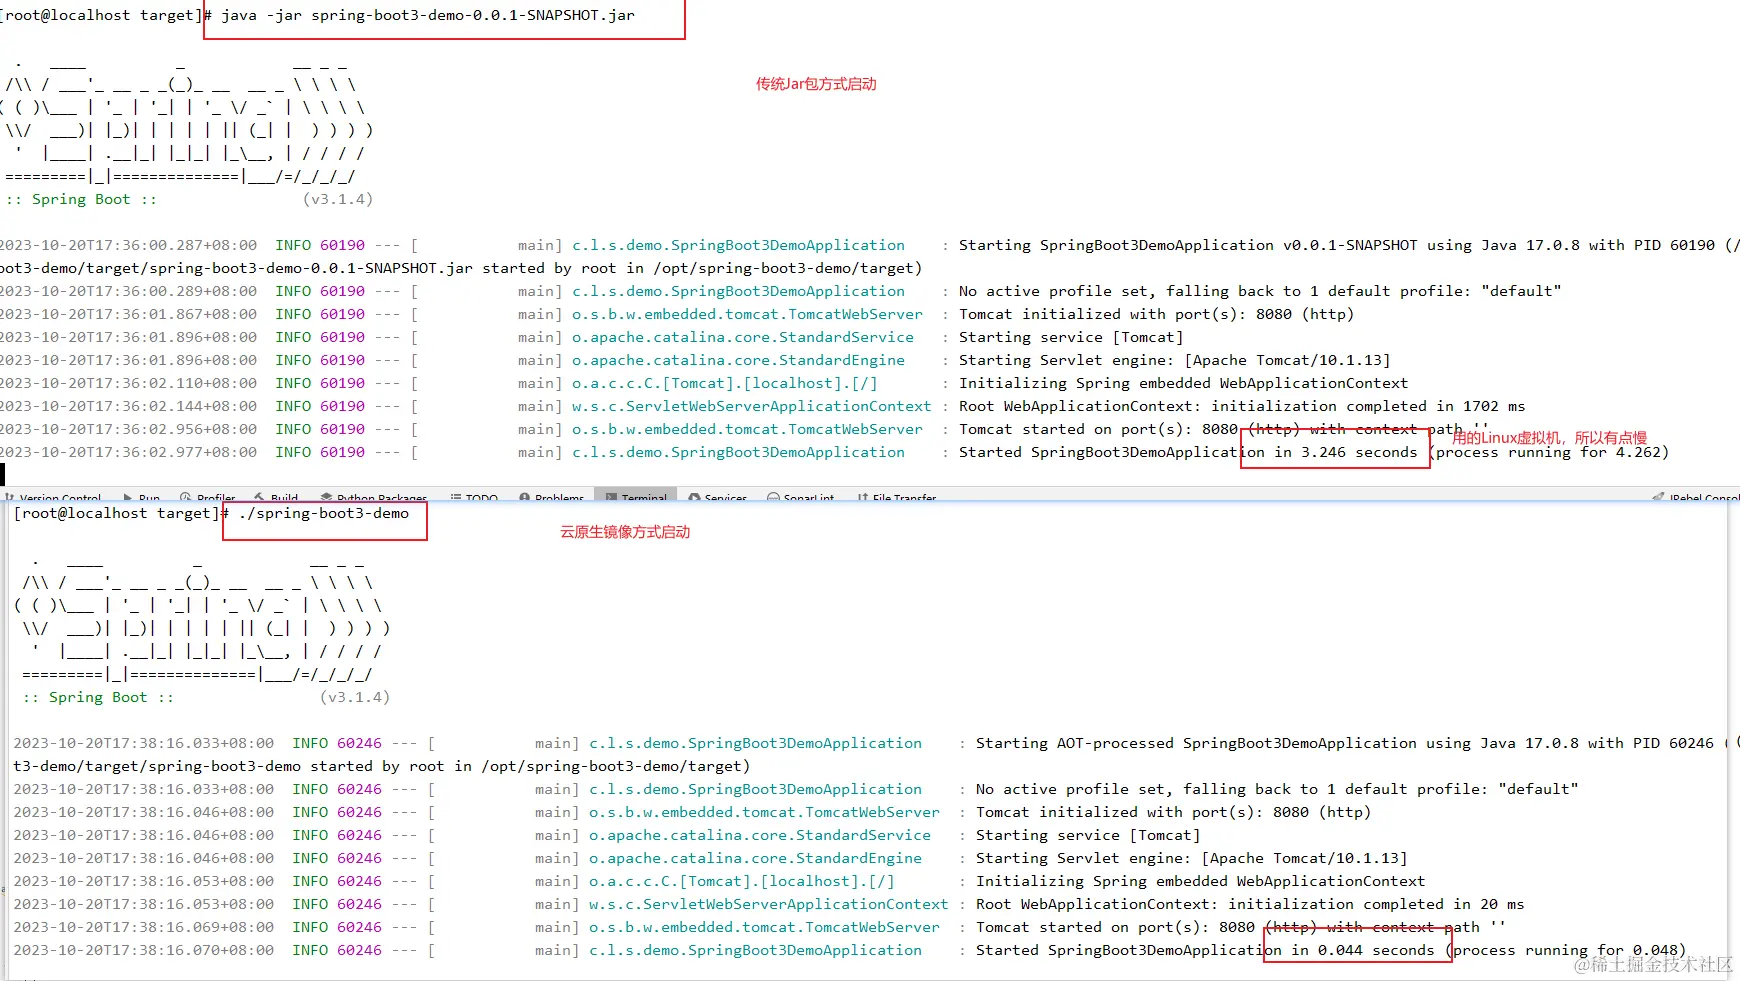Viewport: 1740px width, 981px height.
Task: Click the timestamp ending '17:36:01.867+08:00'
Action: (128, 314)
